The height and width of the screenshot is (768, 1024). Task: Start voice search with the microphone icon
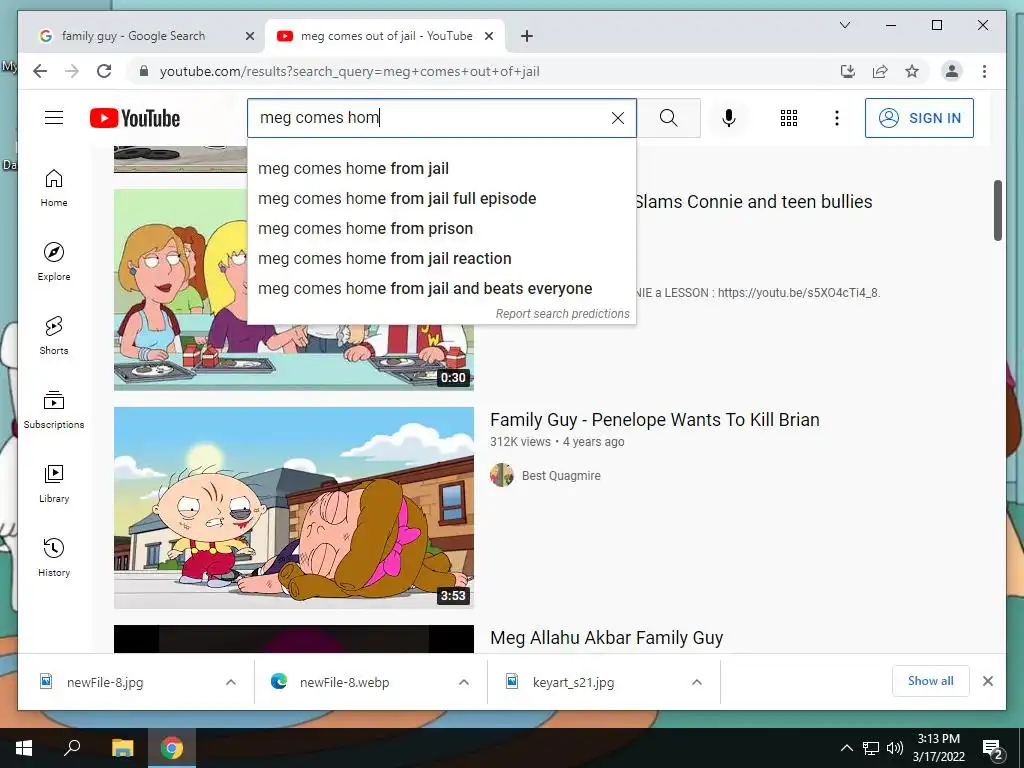729,118
